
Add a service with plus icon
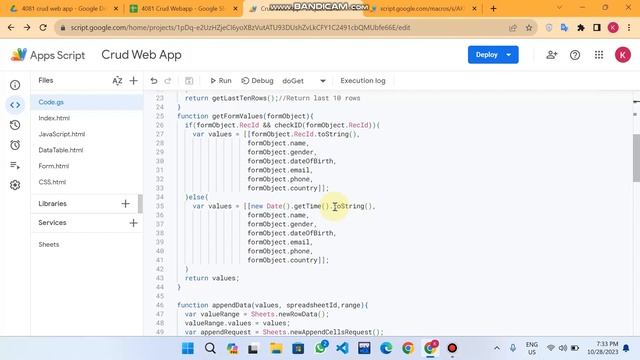[x=133, y=223]
